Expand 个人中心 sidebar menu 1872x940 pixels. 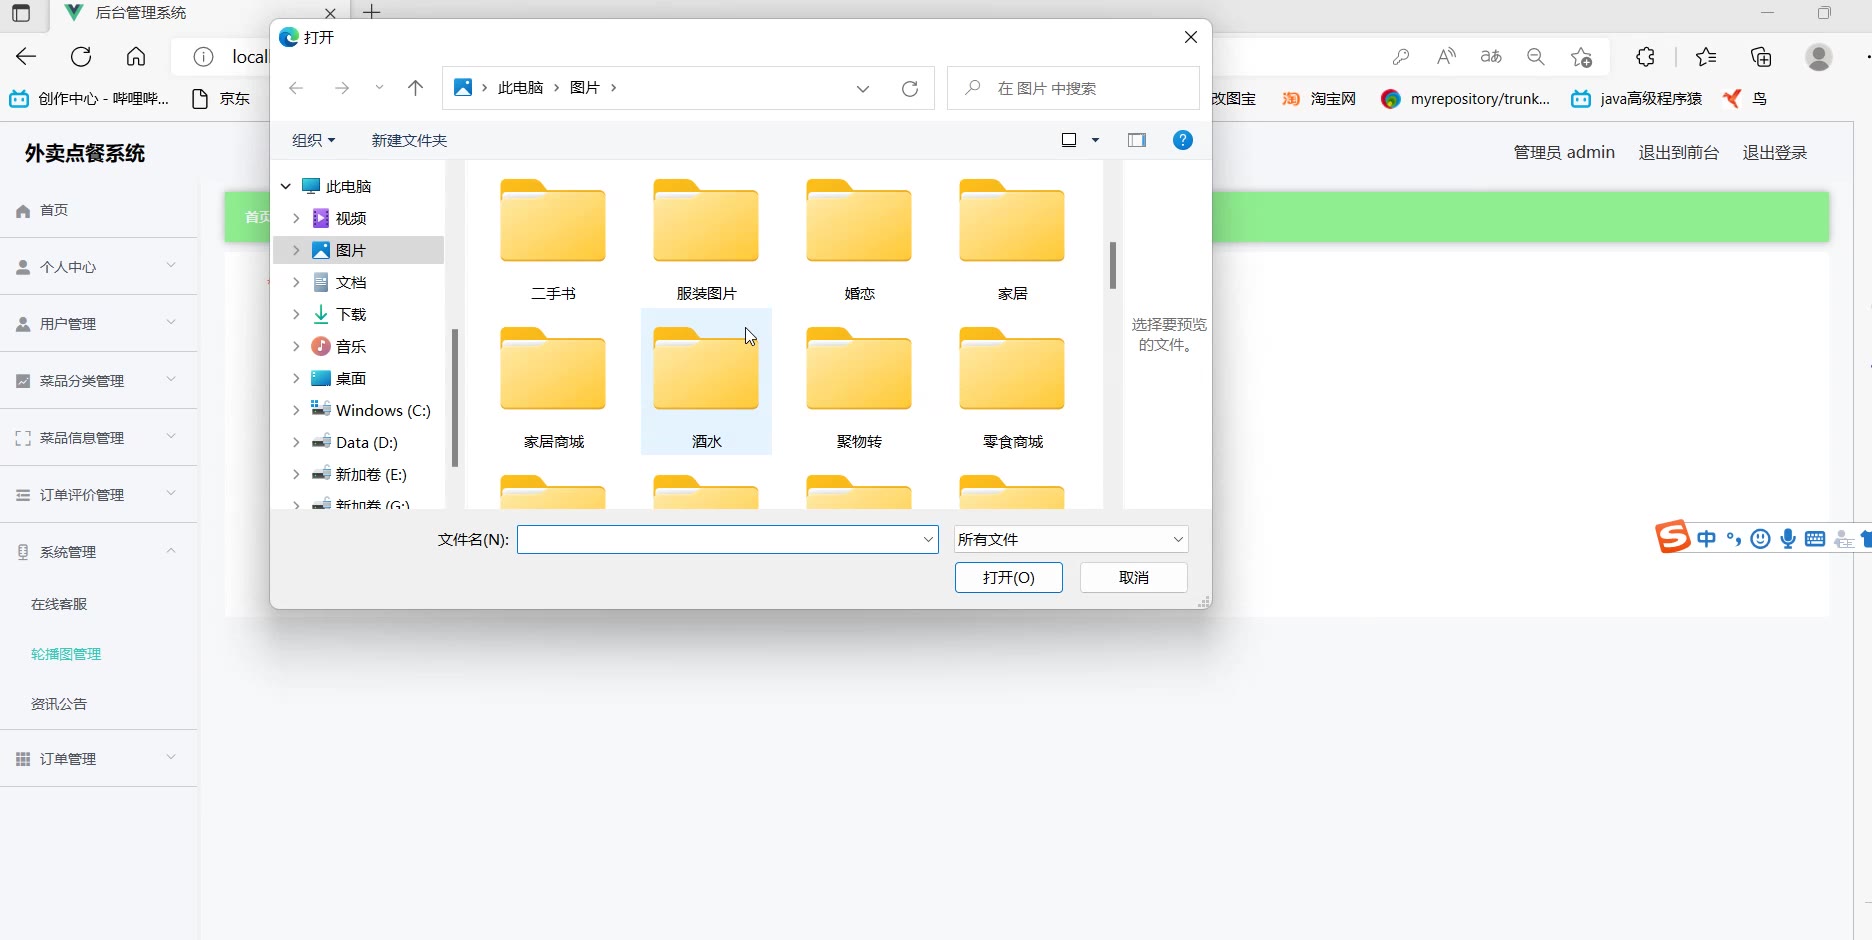98,267
